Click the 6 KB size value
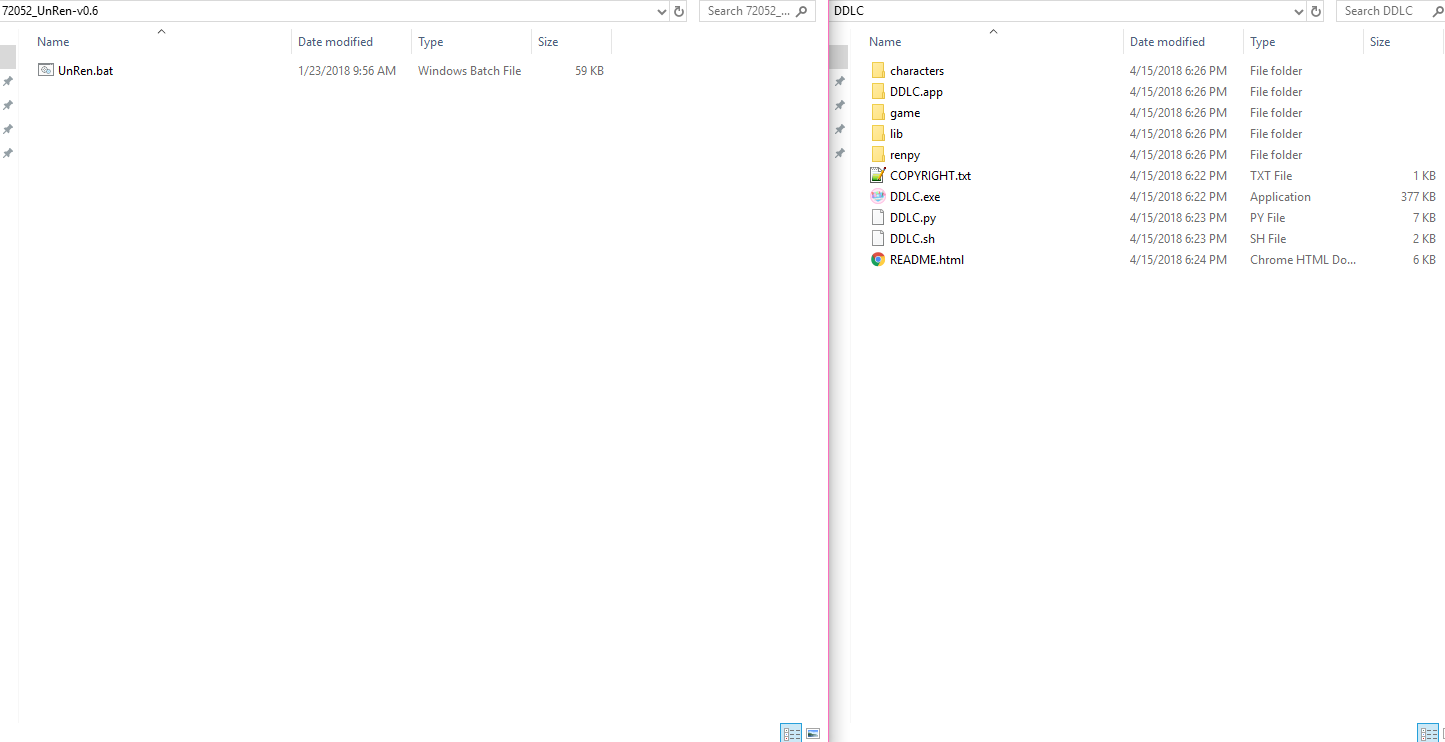 (1424, 260)
